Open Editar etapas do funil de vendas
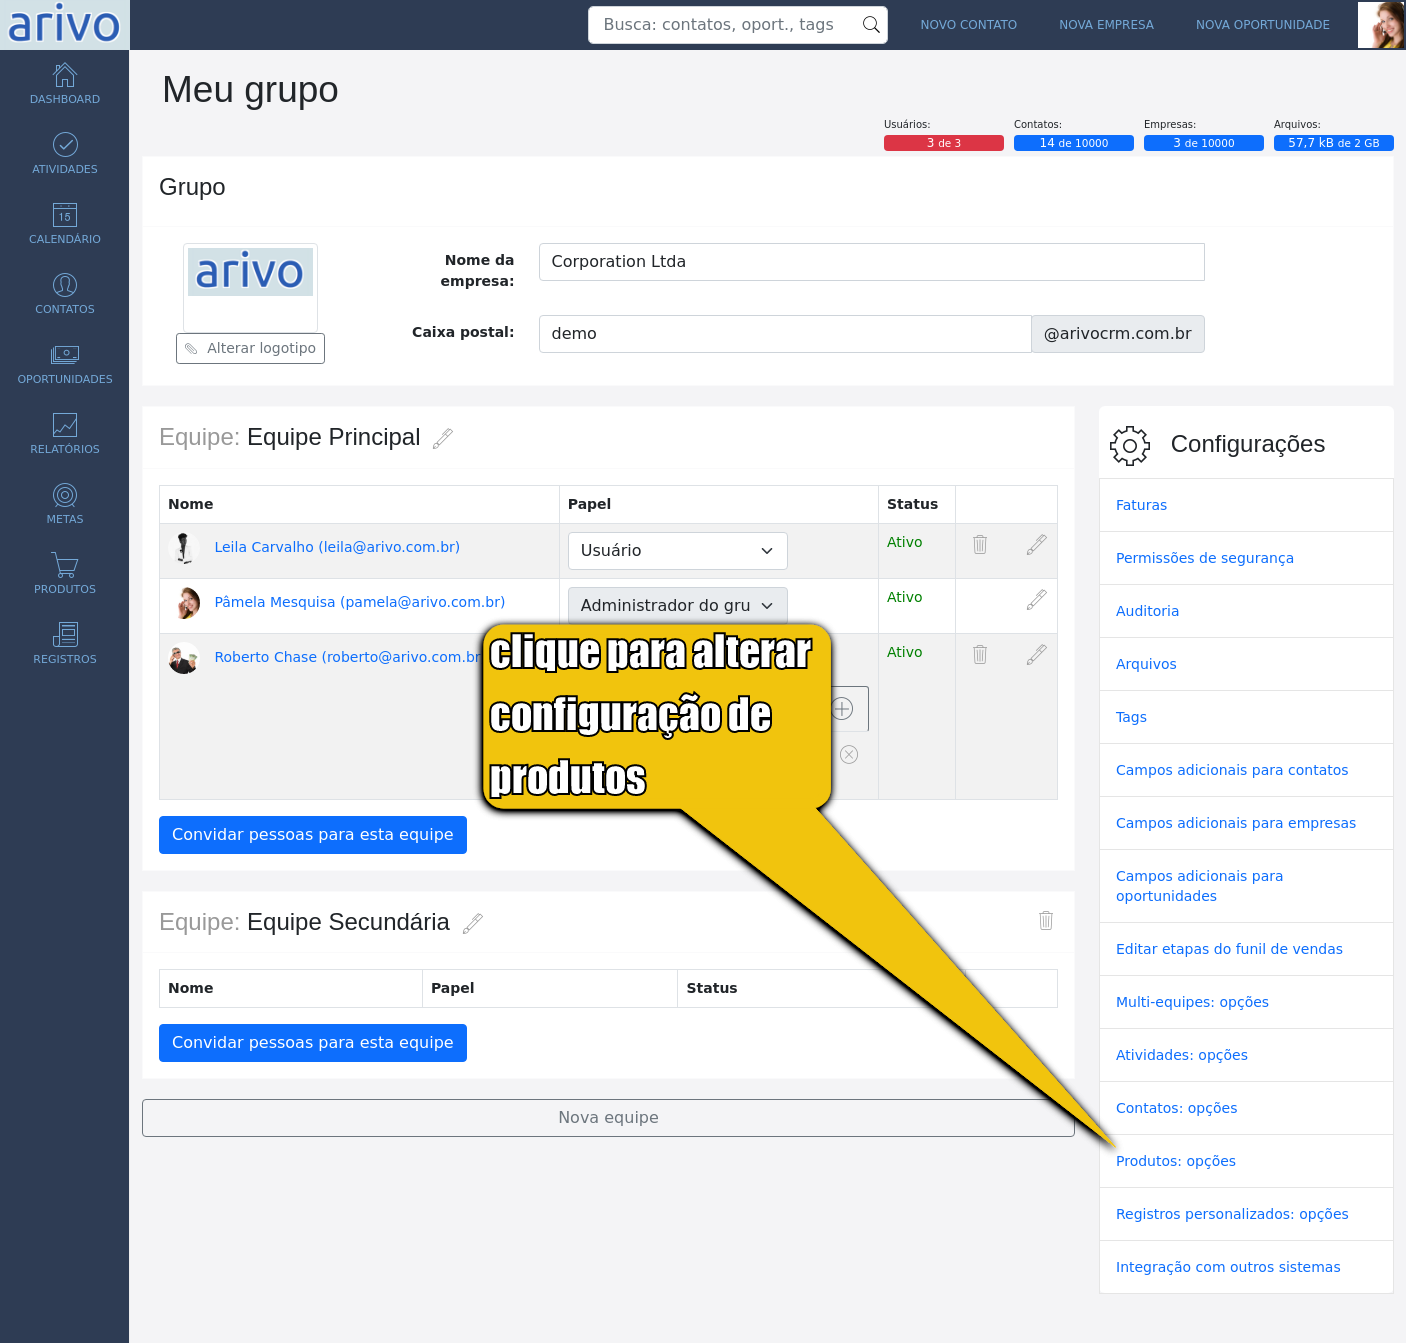Viewport: 1406px width, 1343px height. tap(1229, 949)
